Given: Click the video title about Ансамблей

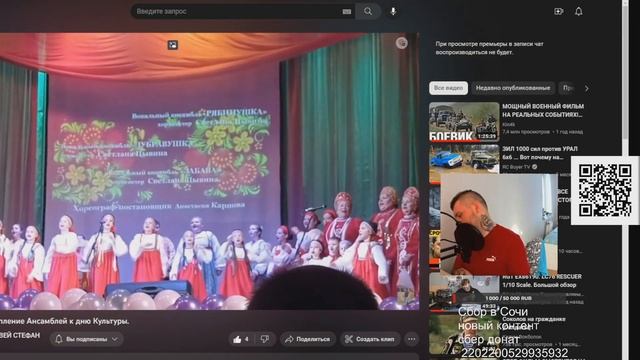Looking at the screenshot, I should coord(64,321).
